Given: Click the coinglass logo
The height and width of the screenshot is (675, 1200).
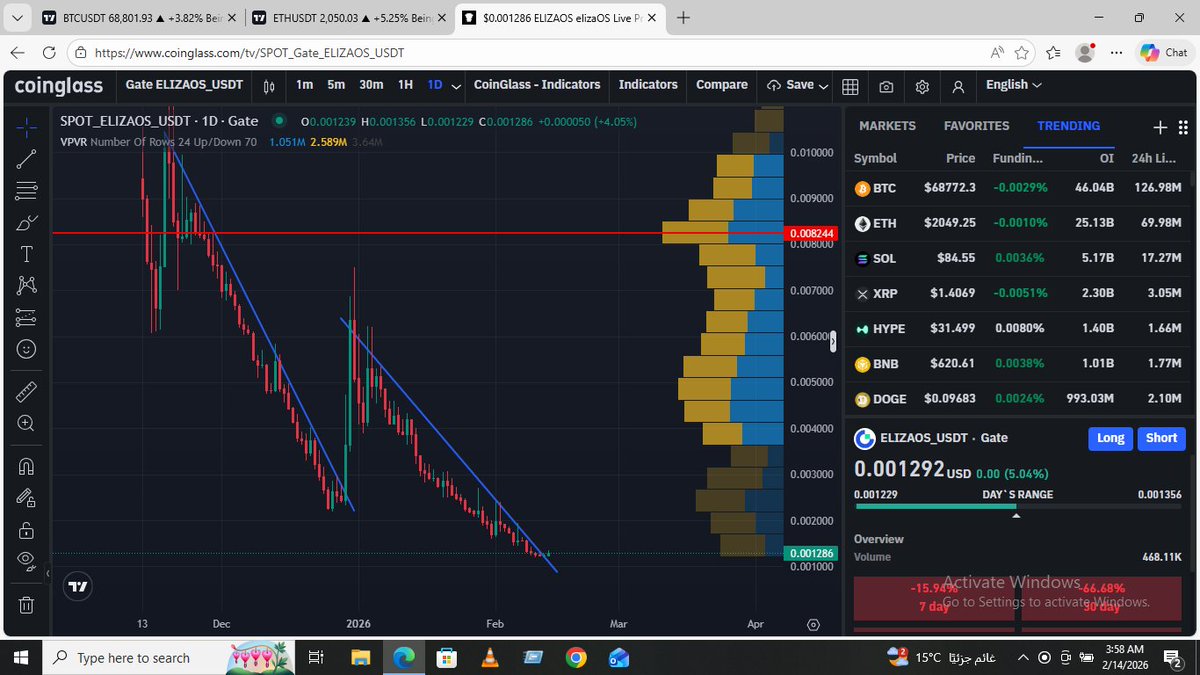Looking at the screenshot, I should (58, 86).
